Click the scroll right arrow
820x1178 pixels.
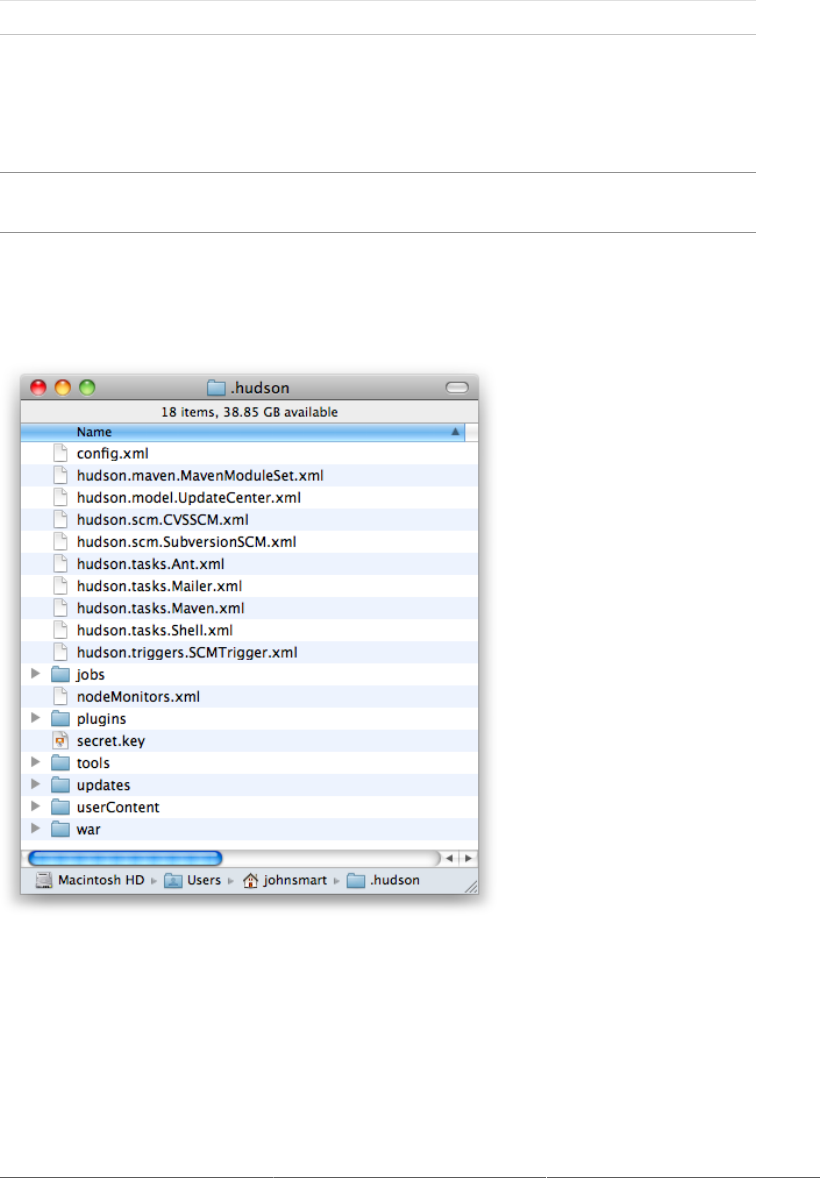click(x=468, y=858)
